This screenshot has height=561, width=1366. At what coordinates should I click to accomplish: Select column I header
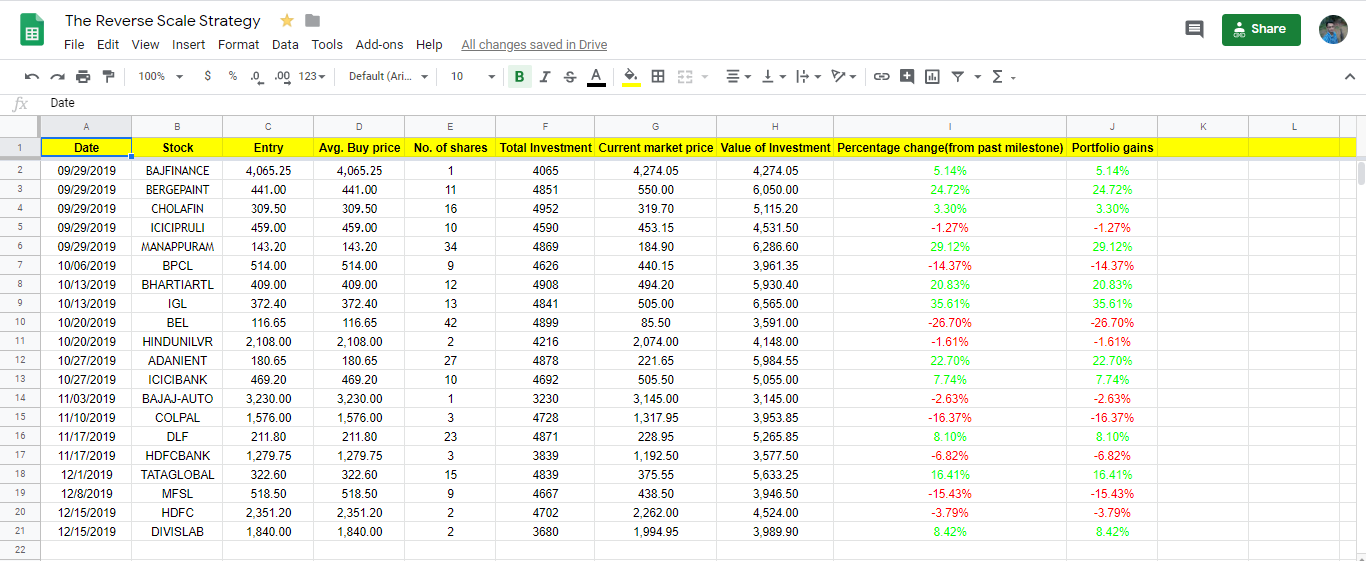pos(950,126)
